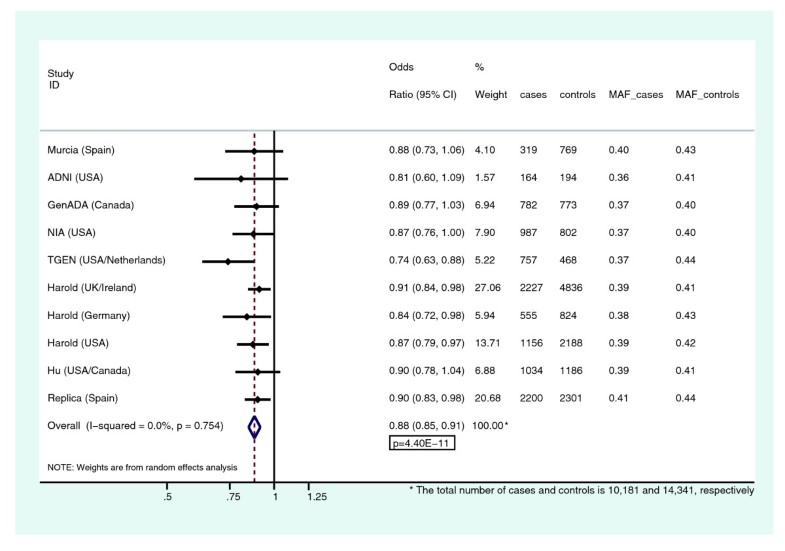Click MAF_cases value 0.36

click(x=618, y=178)
